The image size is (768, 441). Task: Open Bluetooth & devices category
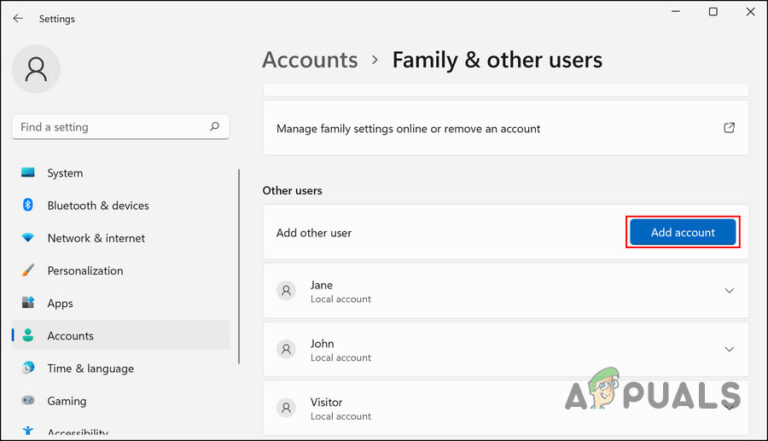[x=120, y=205]
